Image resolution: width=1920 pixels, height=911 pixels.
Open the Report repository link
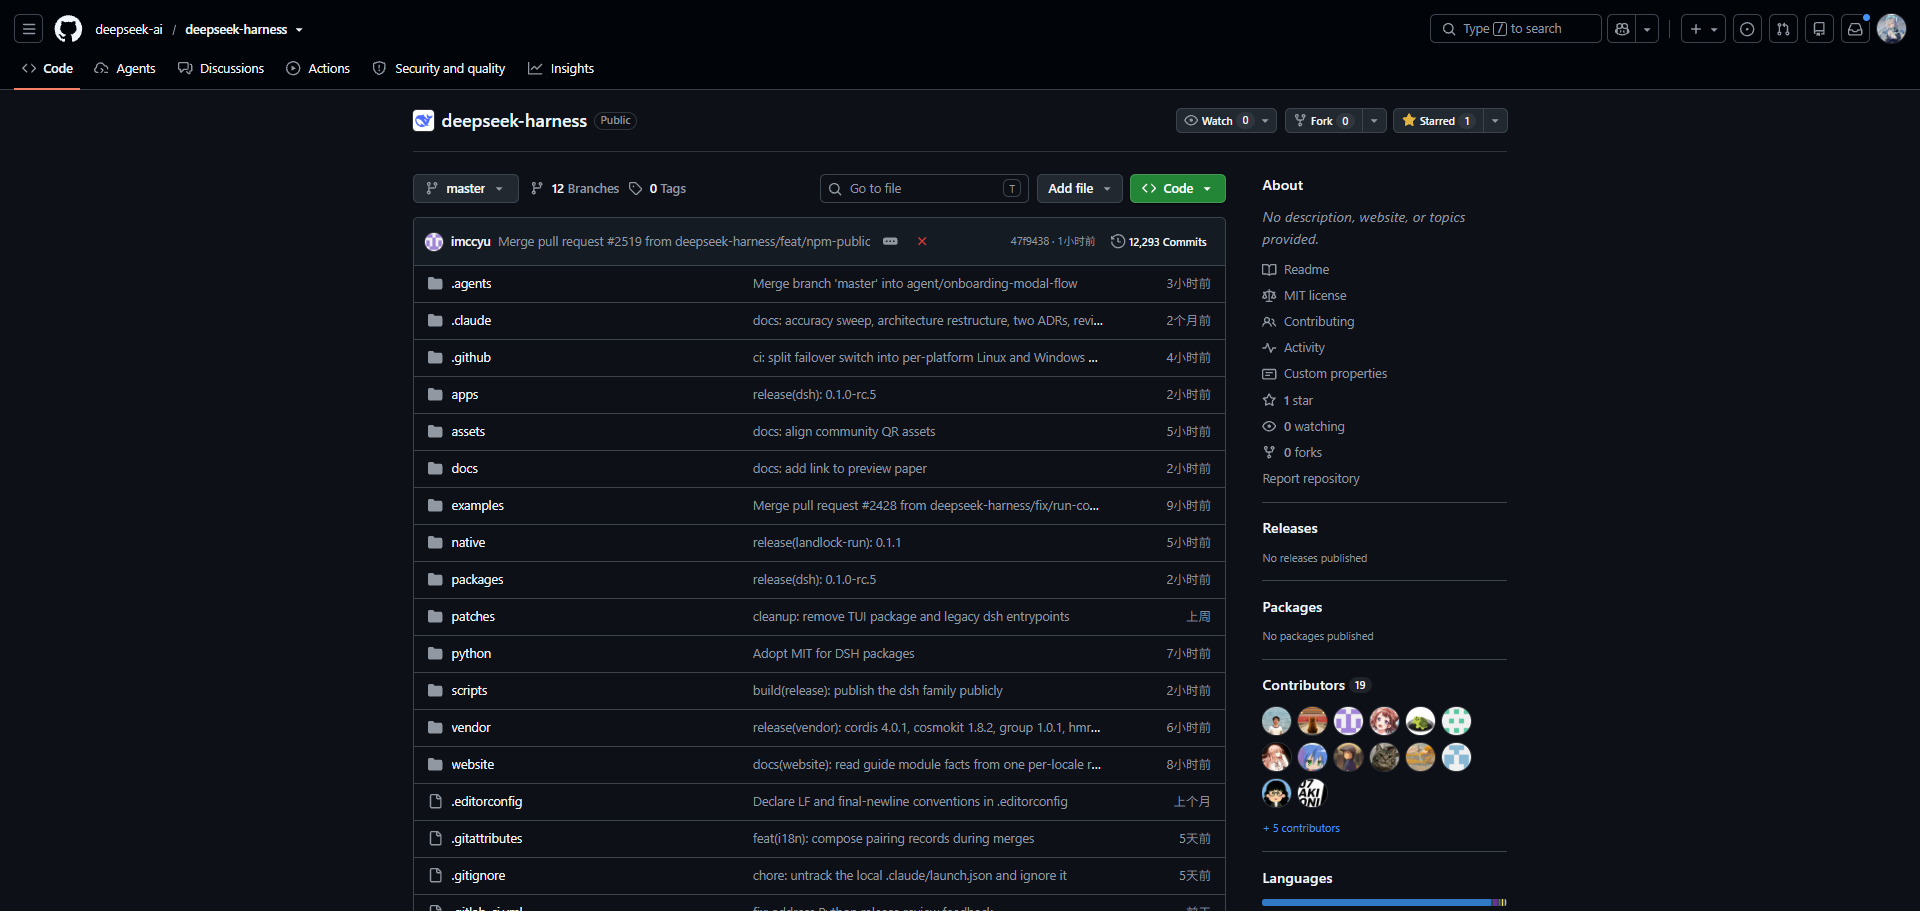[1311, 479]
